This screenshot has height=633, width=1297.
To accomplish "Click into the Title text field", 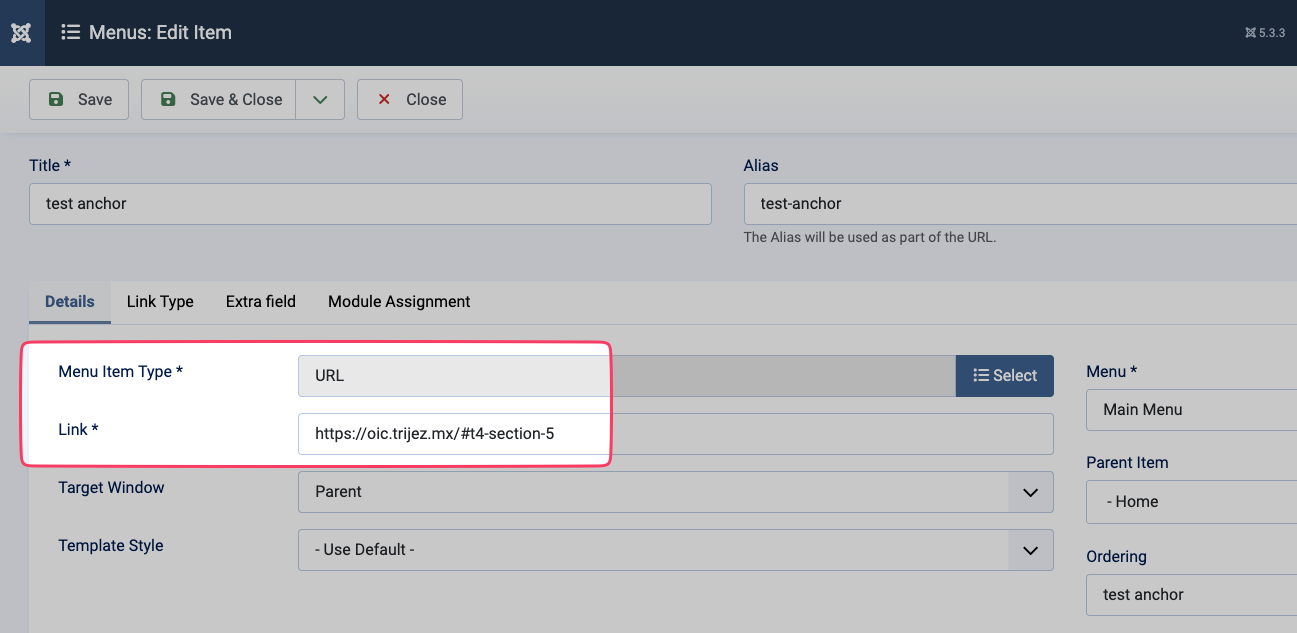I will [x=370, y=204].
